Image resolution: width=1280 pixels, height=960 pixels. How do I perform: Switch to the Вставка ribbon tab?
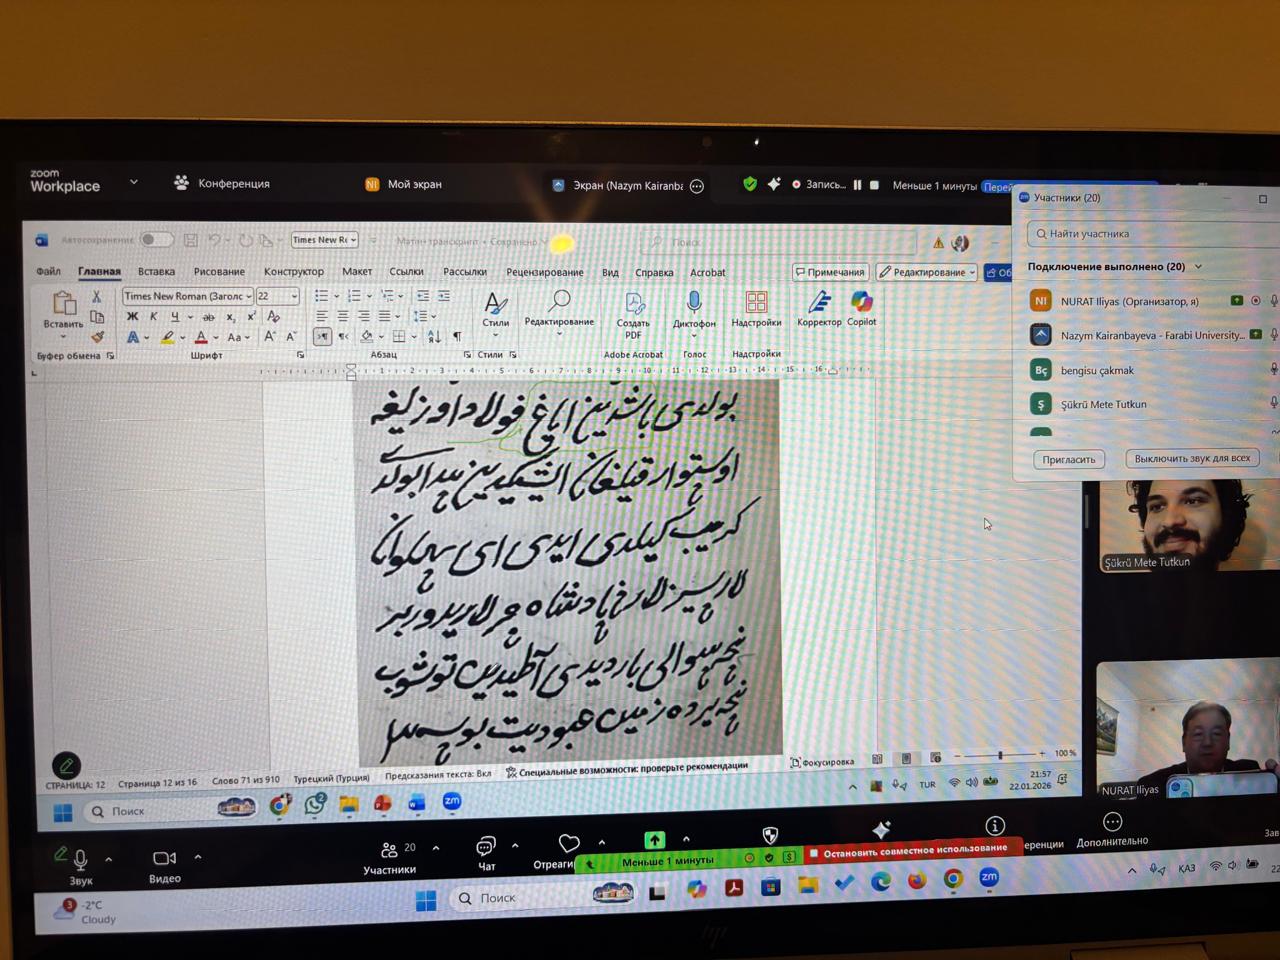tap(156, 272)
